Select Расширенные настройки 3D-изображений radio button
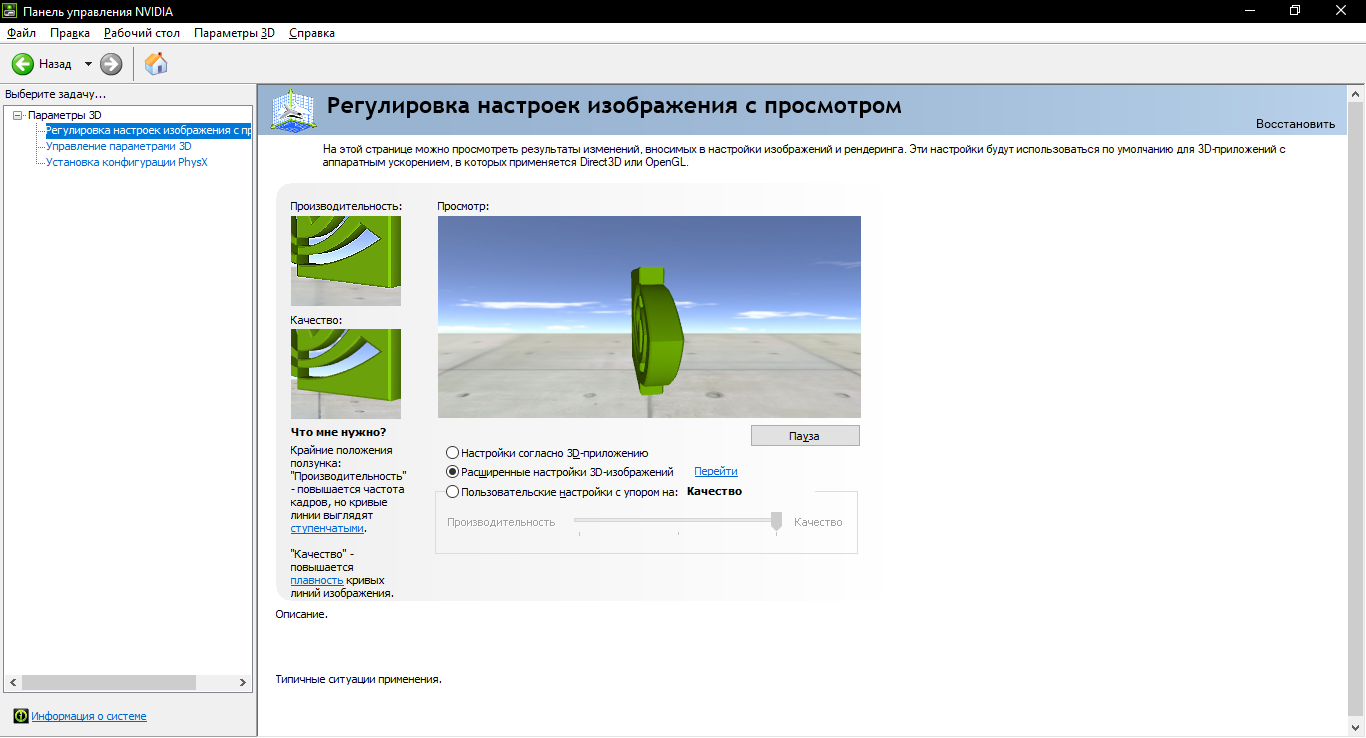The height and width of the screenshot is (738, 1366). [453, 472]
